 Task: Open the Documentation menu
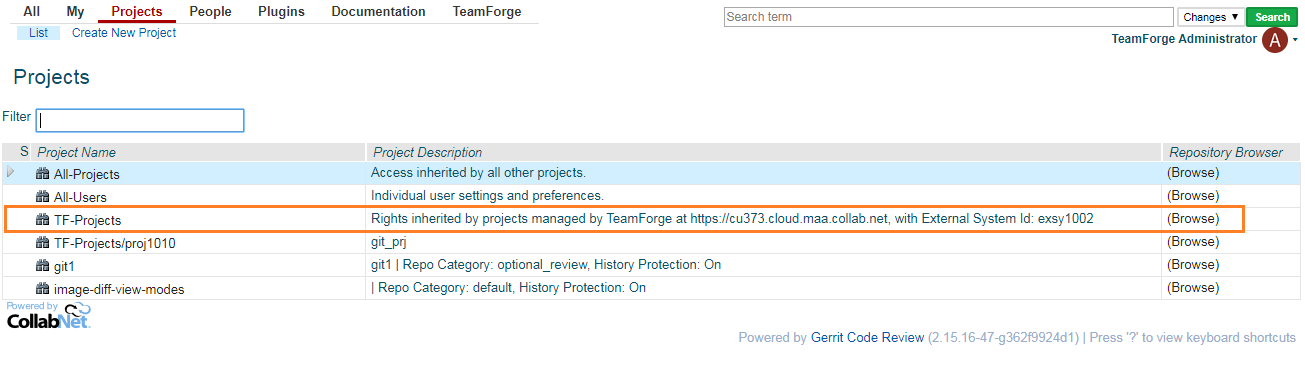click(378, 12)
